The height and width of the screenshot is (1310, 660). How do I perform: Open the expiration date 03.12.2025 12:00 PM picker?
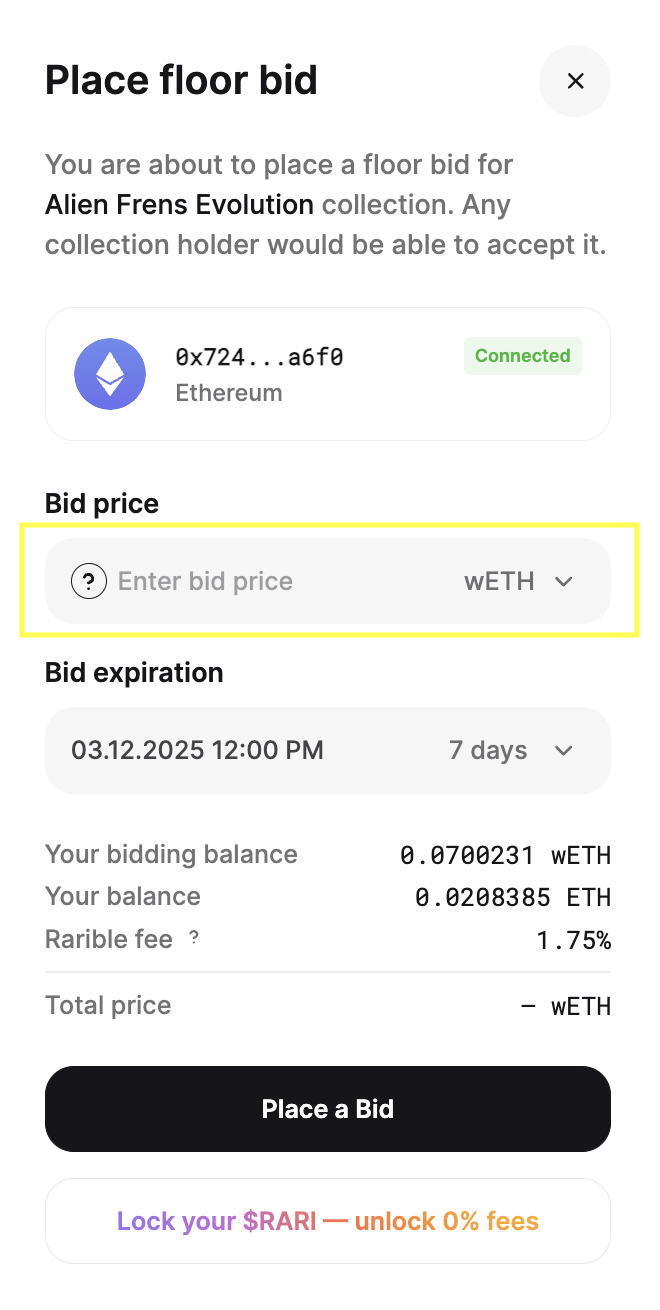(197, 750)
